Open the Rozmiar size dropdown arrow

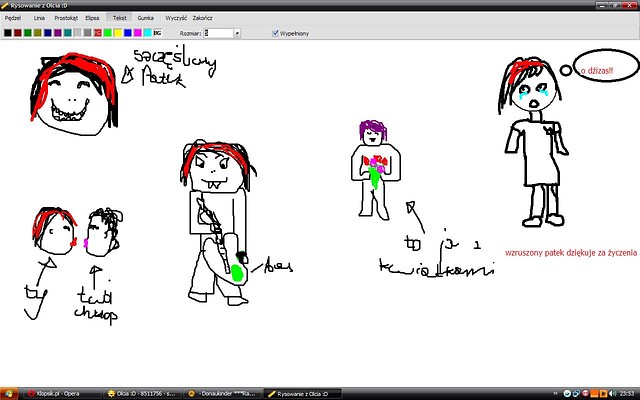tap(237, 33)
